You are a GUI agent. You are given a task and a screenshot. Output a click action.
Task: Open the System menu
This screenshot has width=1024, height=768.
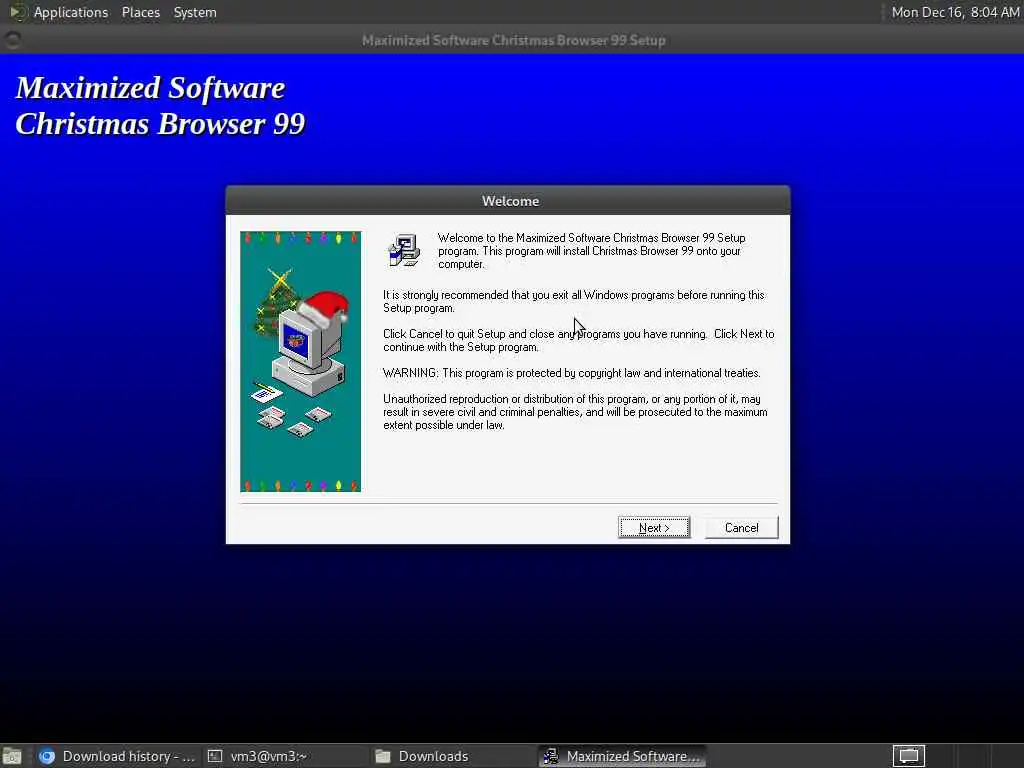tap(195, 12)
